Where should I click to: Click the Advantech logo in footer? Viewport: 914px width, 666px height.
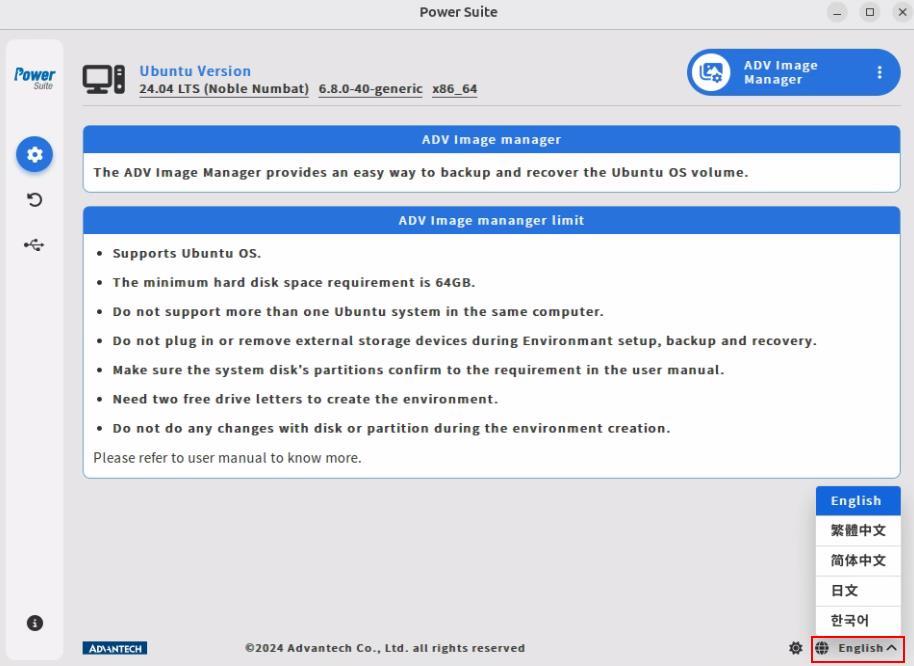click(115, 648)
